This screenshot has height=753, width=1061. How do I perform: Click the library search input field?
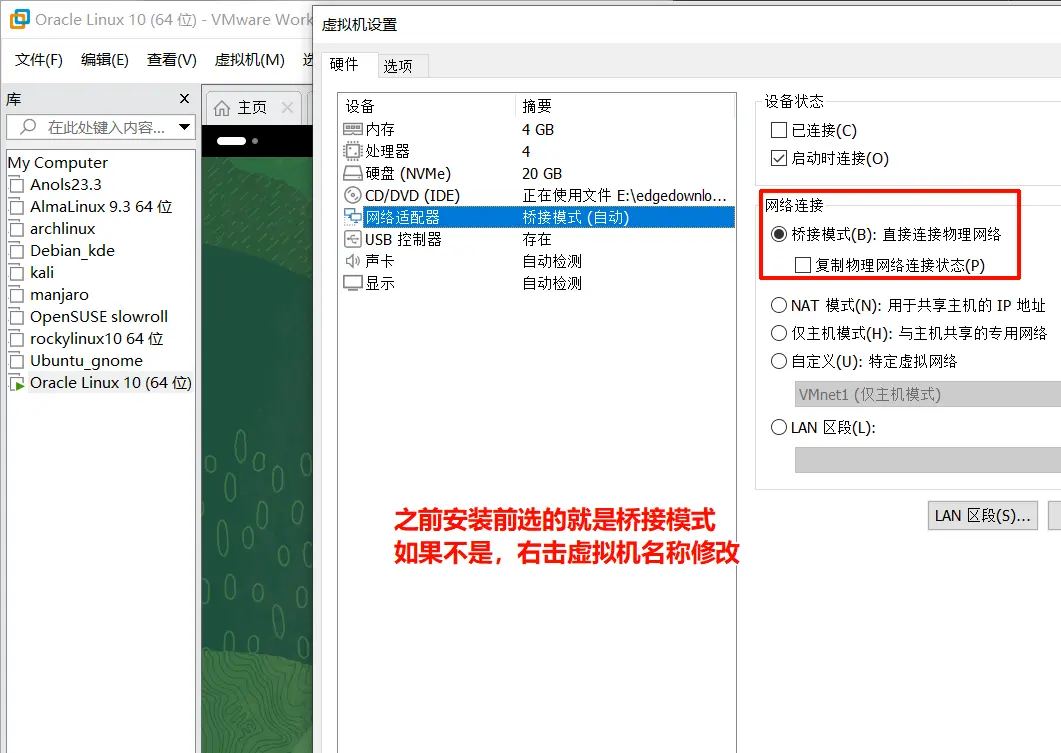coord(95,127)
